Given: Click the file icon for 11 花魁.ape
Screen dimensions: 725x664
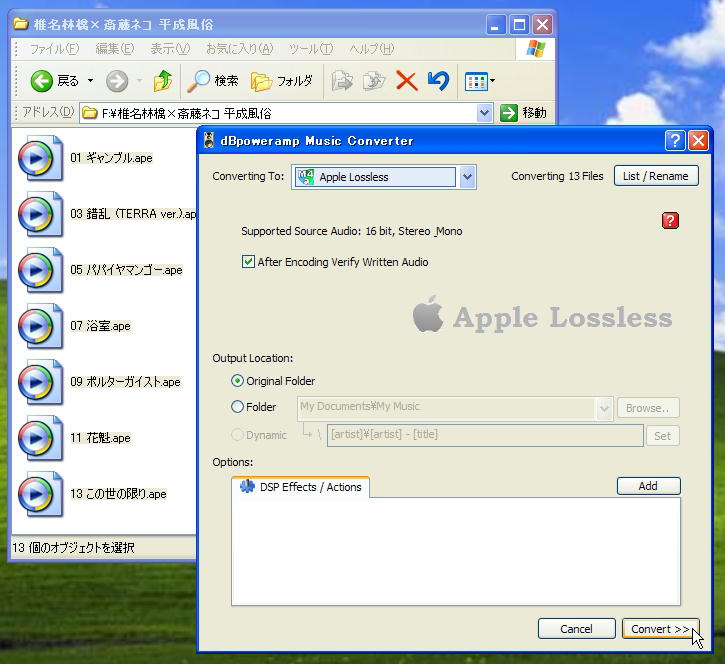Looking at the screenshot, I should [x=41, y=438].
